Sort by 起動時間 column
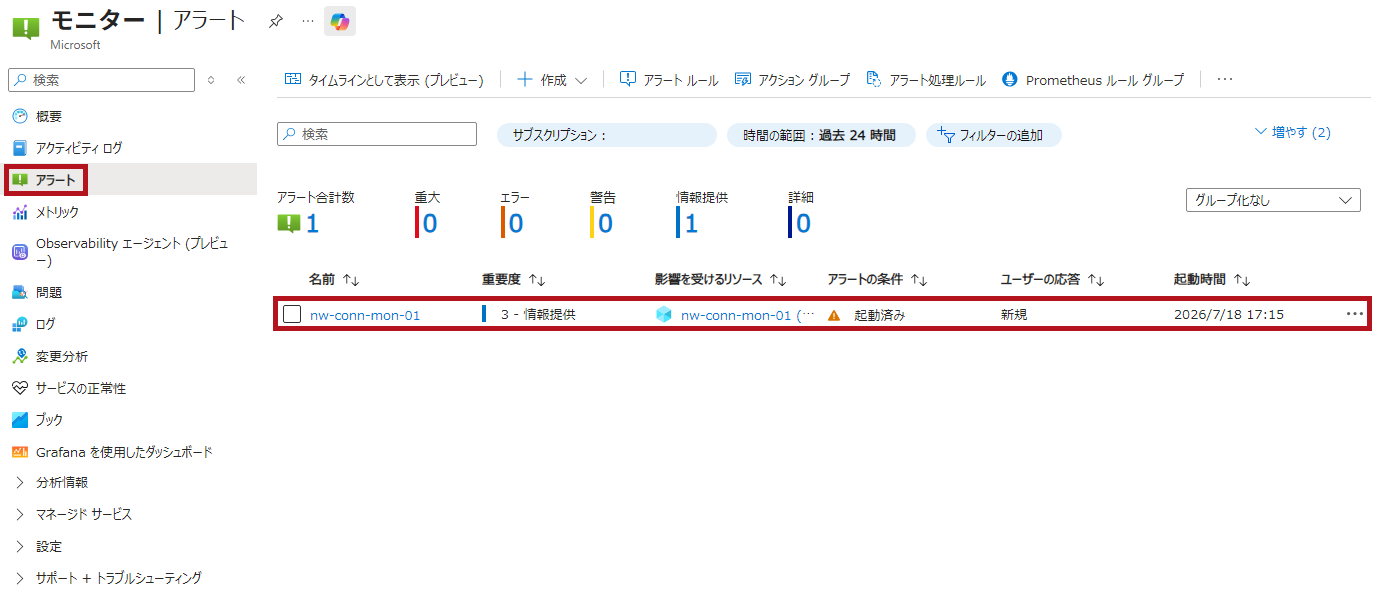The width and height of the screenshot is (1373, 596). click(x=1212, y=280)
